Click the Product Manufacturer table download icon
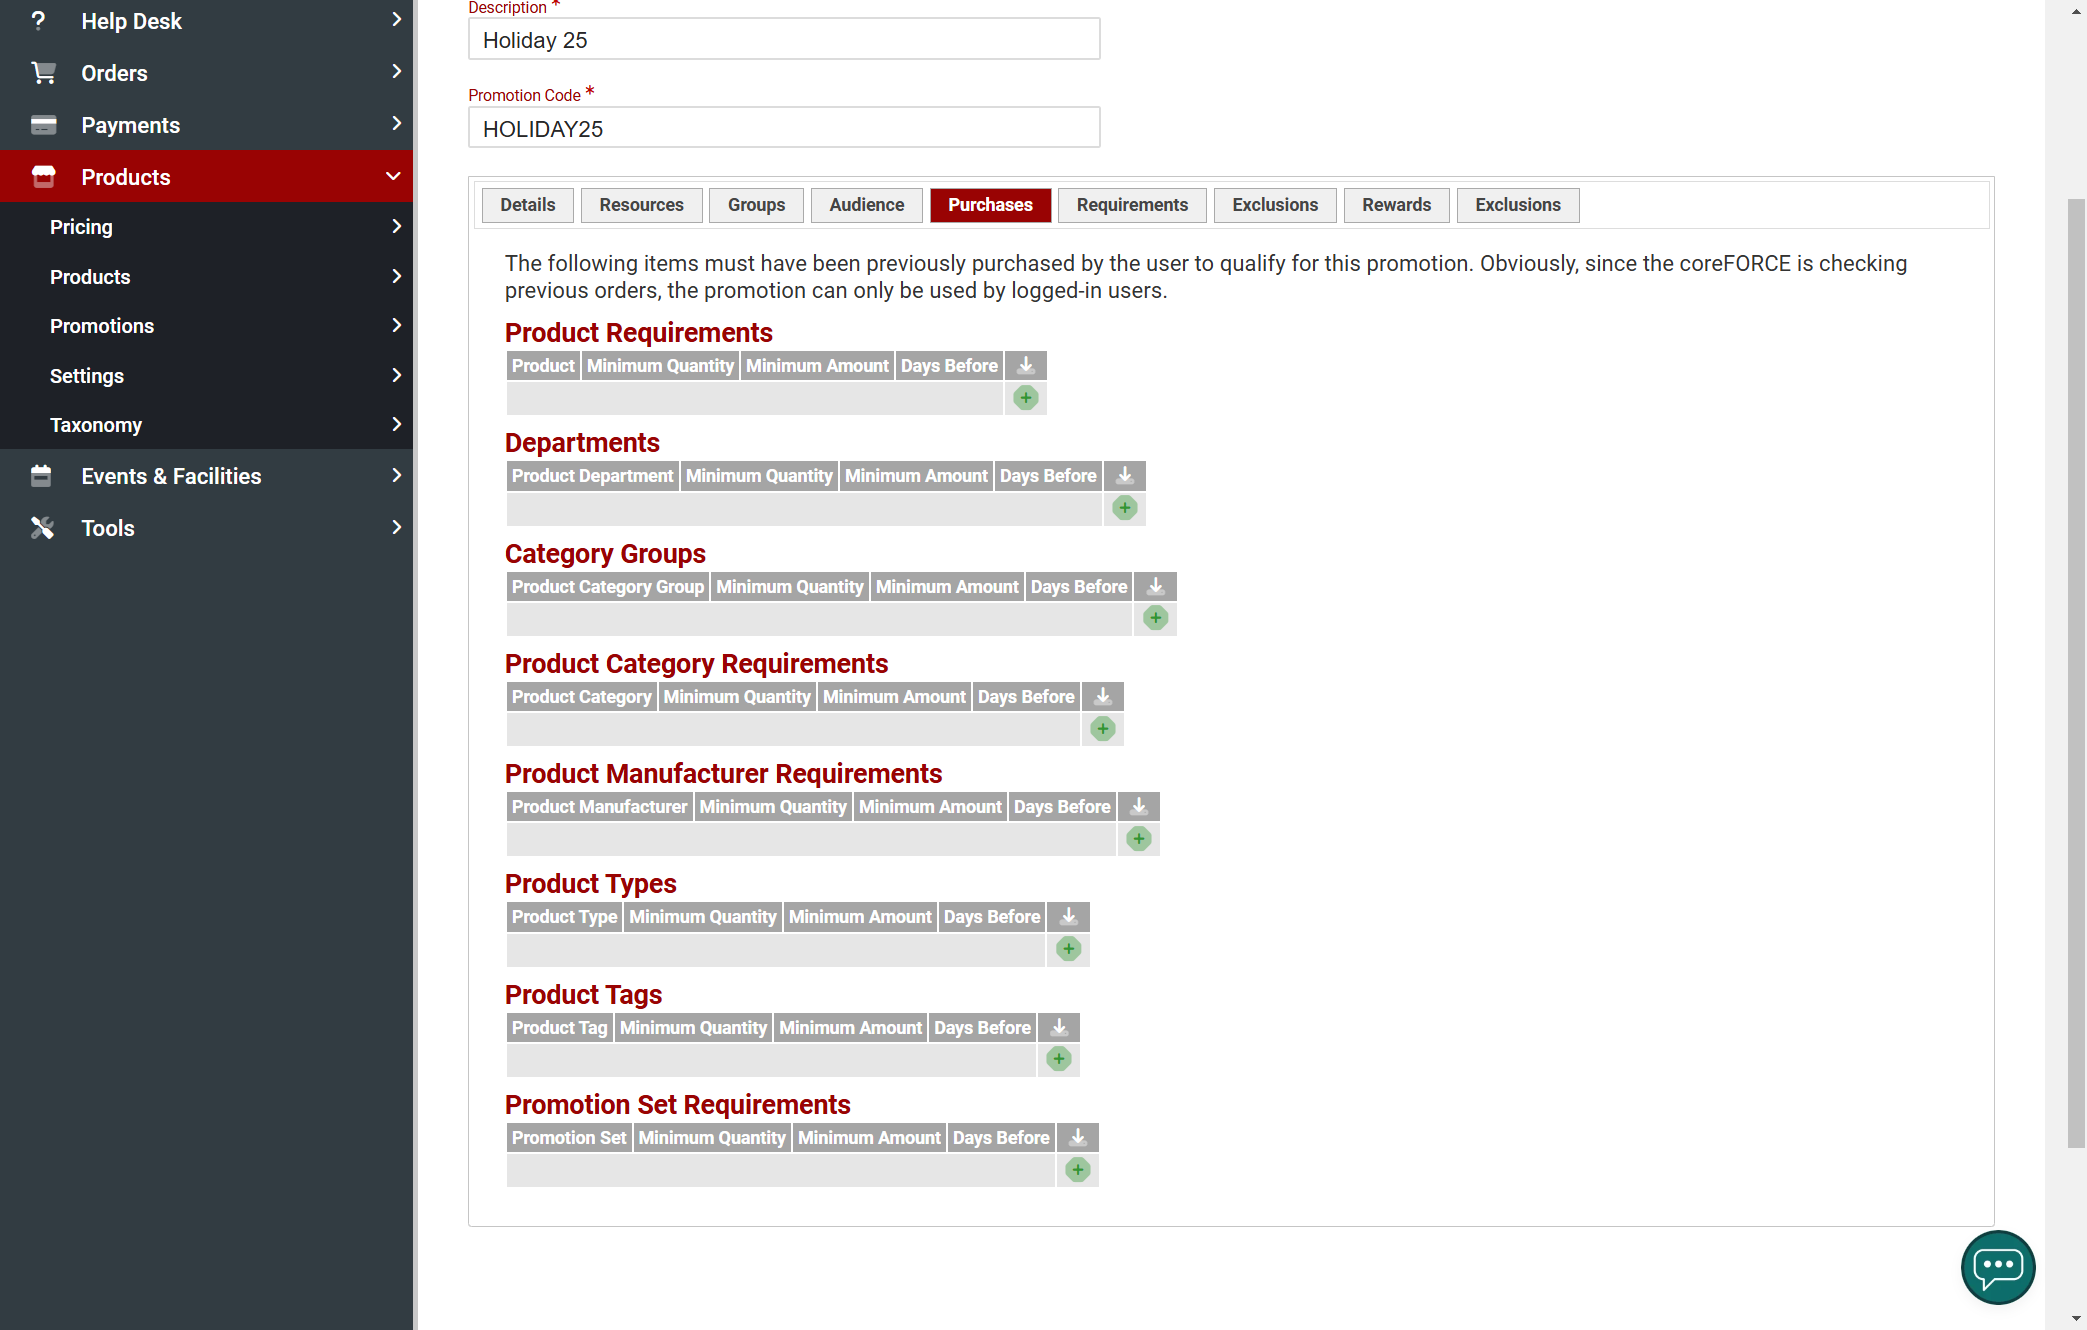This screenshot has height=1330, width=2087. click(1138, 807)
